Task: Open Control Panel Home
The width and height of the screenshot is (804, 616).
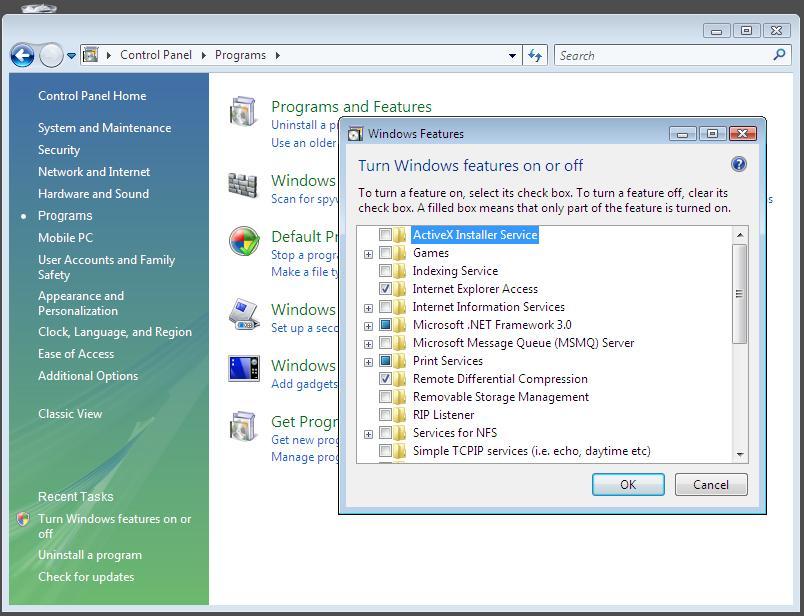Action: pyautogui.click(x=92, y=96)
